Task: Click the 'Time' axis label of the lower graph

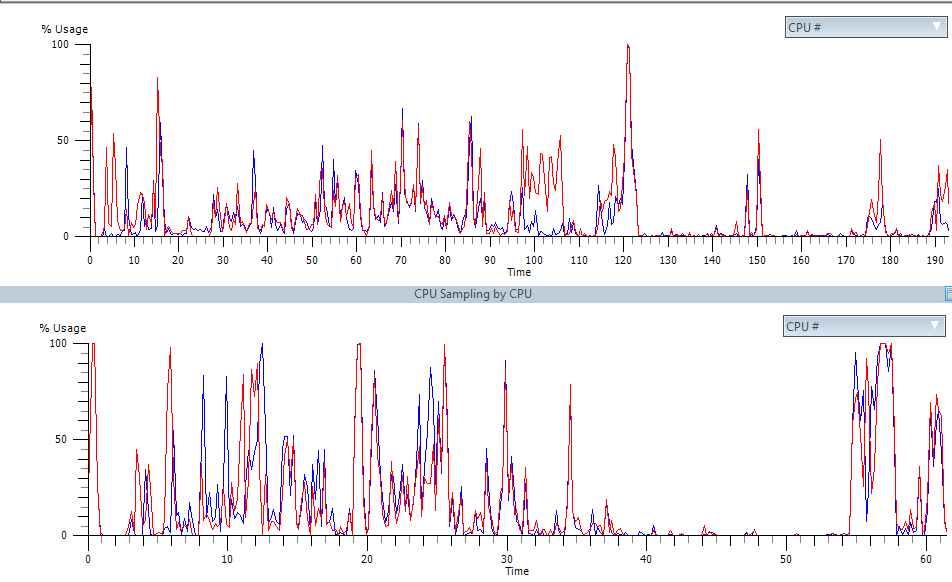Action: coord(517,571)
